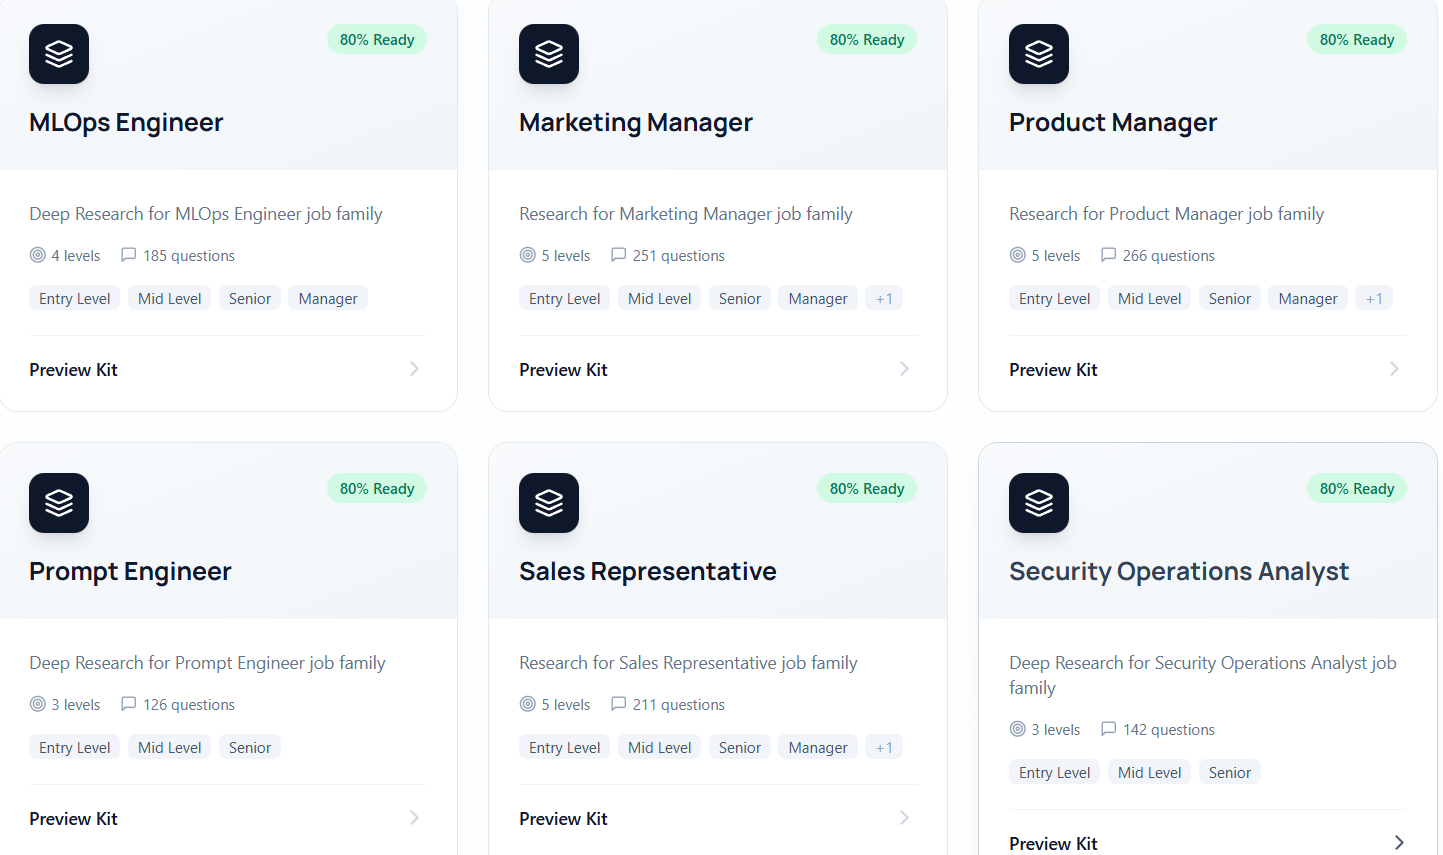Click the Security Operations Analyst stack icon

(1038, 503)
